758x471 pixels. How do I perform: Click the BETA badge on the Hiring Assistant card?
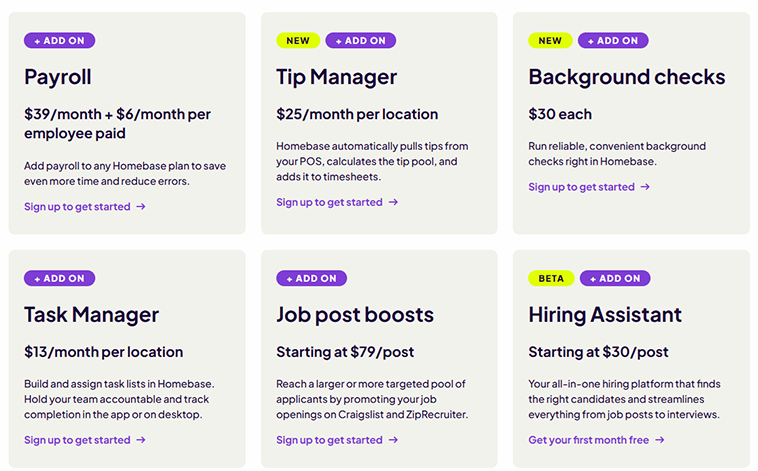click(x=551, y=278)
